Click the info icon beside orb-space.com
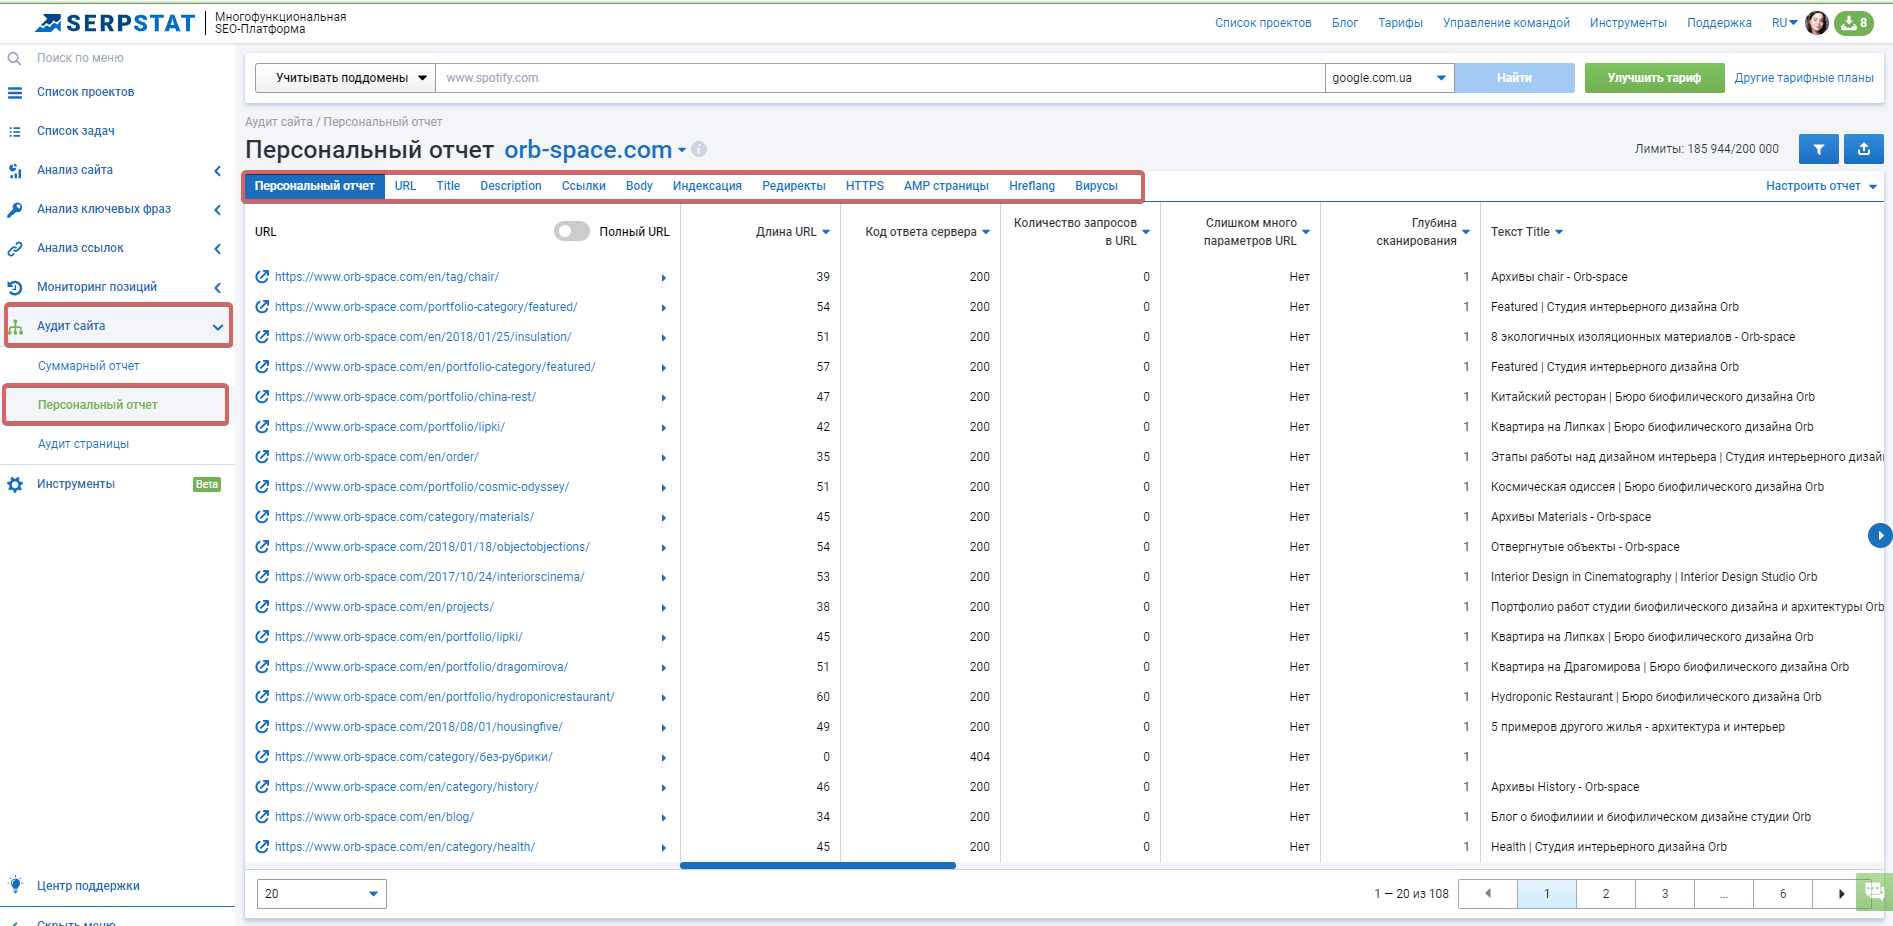This screenshot has width=1893, height=926. tap(699, 149)
